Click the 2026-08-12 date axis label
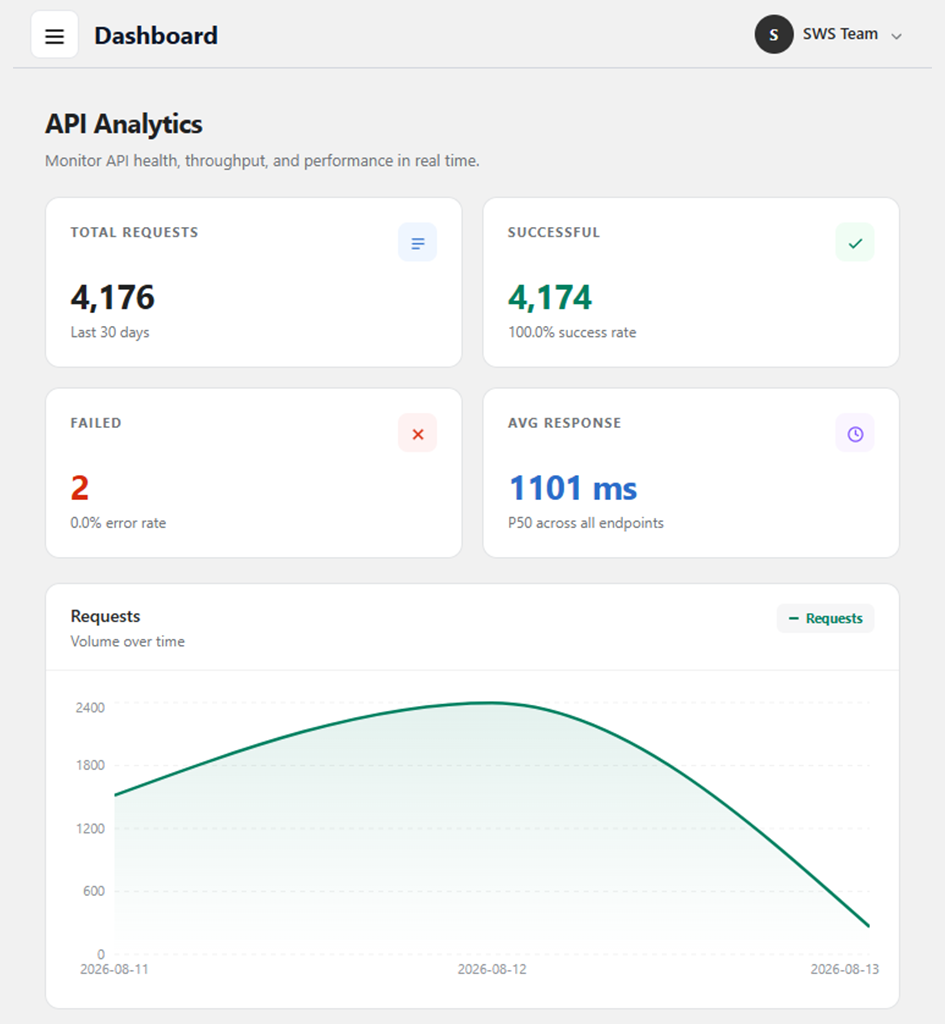945x1024 pixels. [x=492, y=969]
